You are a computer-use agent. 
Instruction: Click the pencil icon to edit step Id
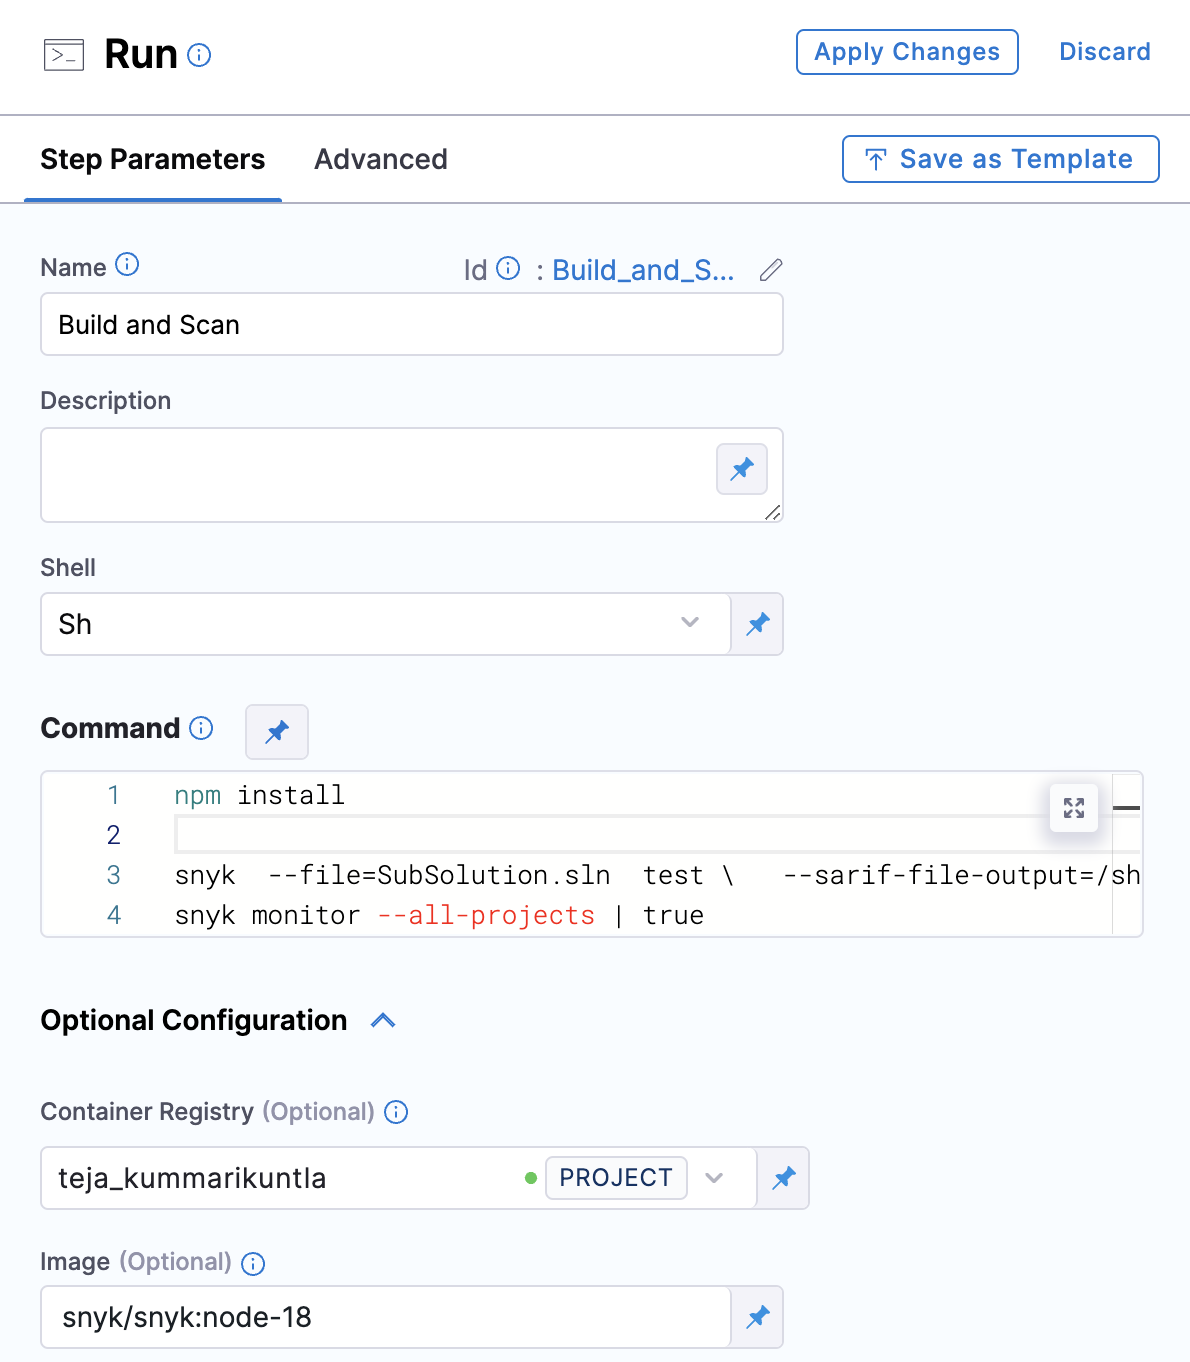770,270
